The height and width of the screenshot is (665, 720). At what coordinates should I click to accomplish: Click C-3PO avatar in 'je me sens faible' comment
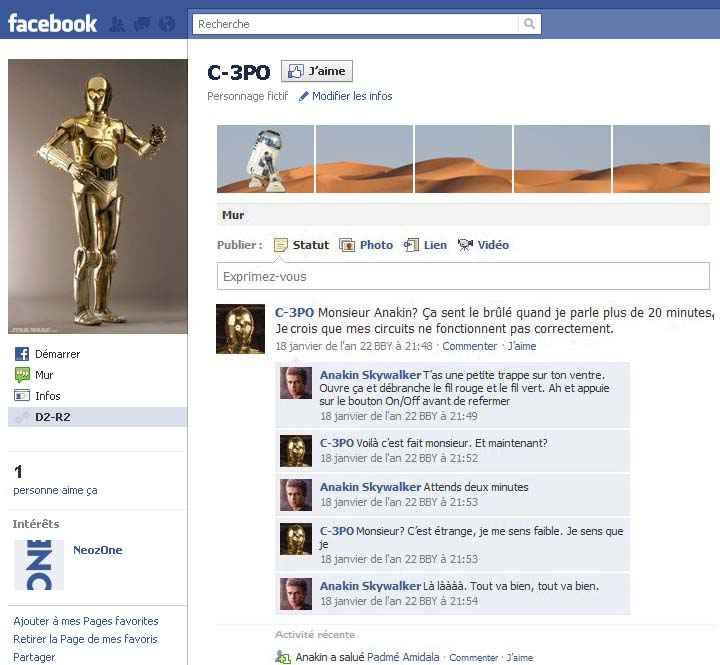(296, 539)
